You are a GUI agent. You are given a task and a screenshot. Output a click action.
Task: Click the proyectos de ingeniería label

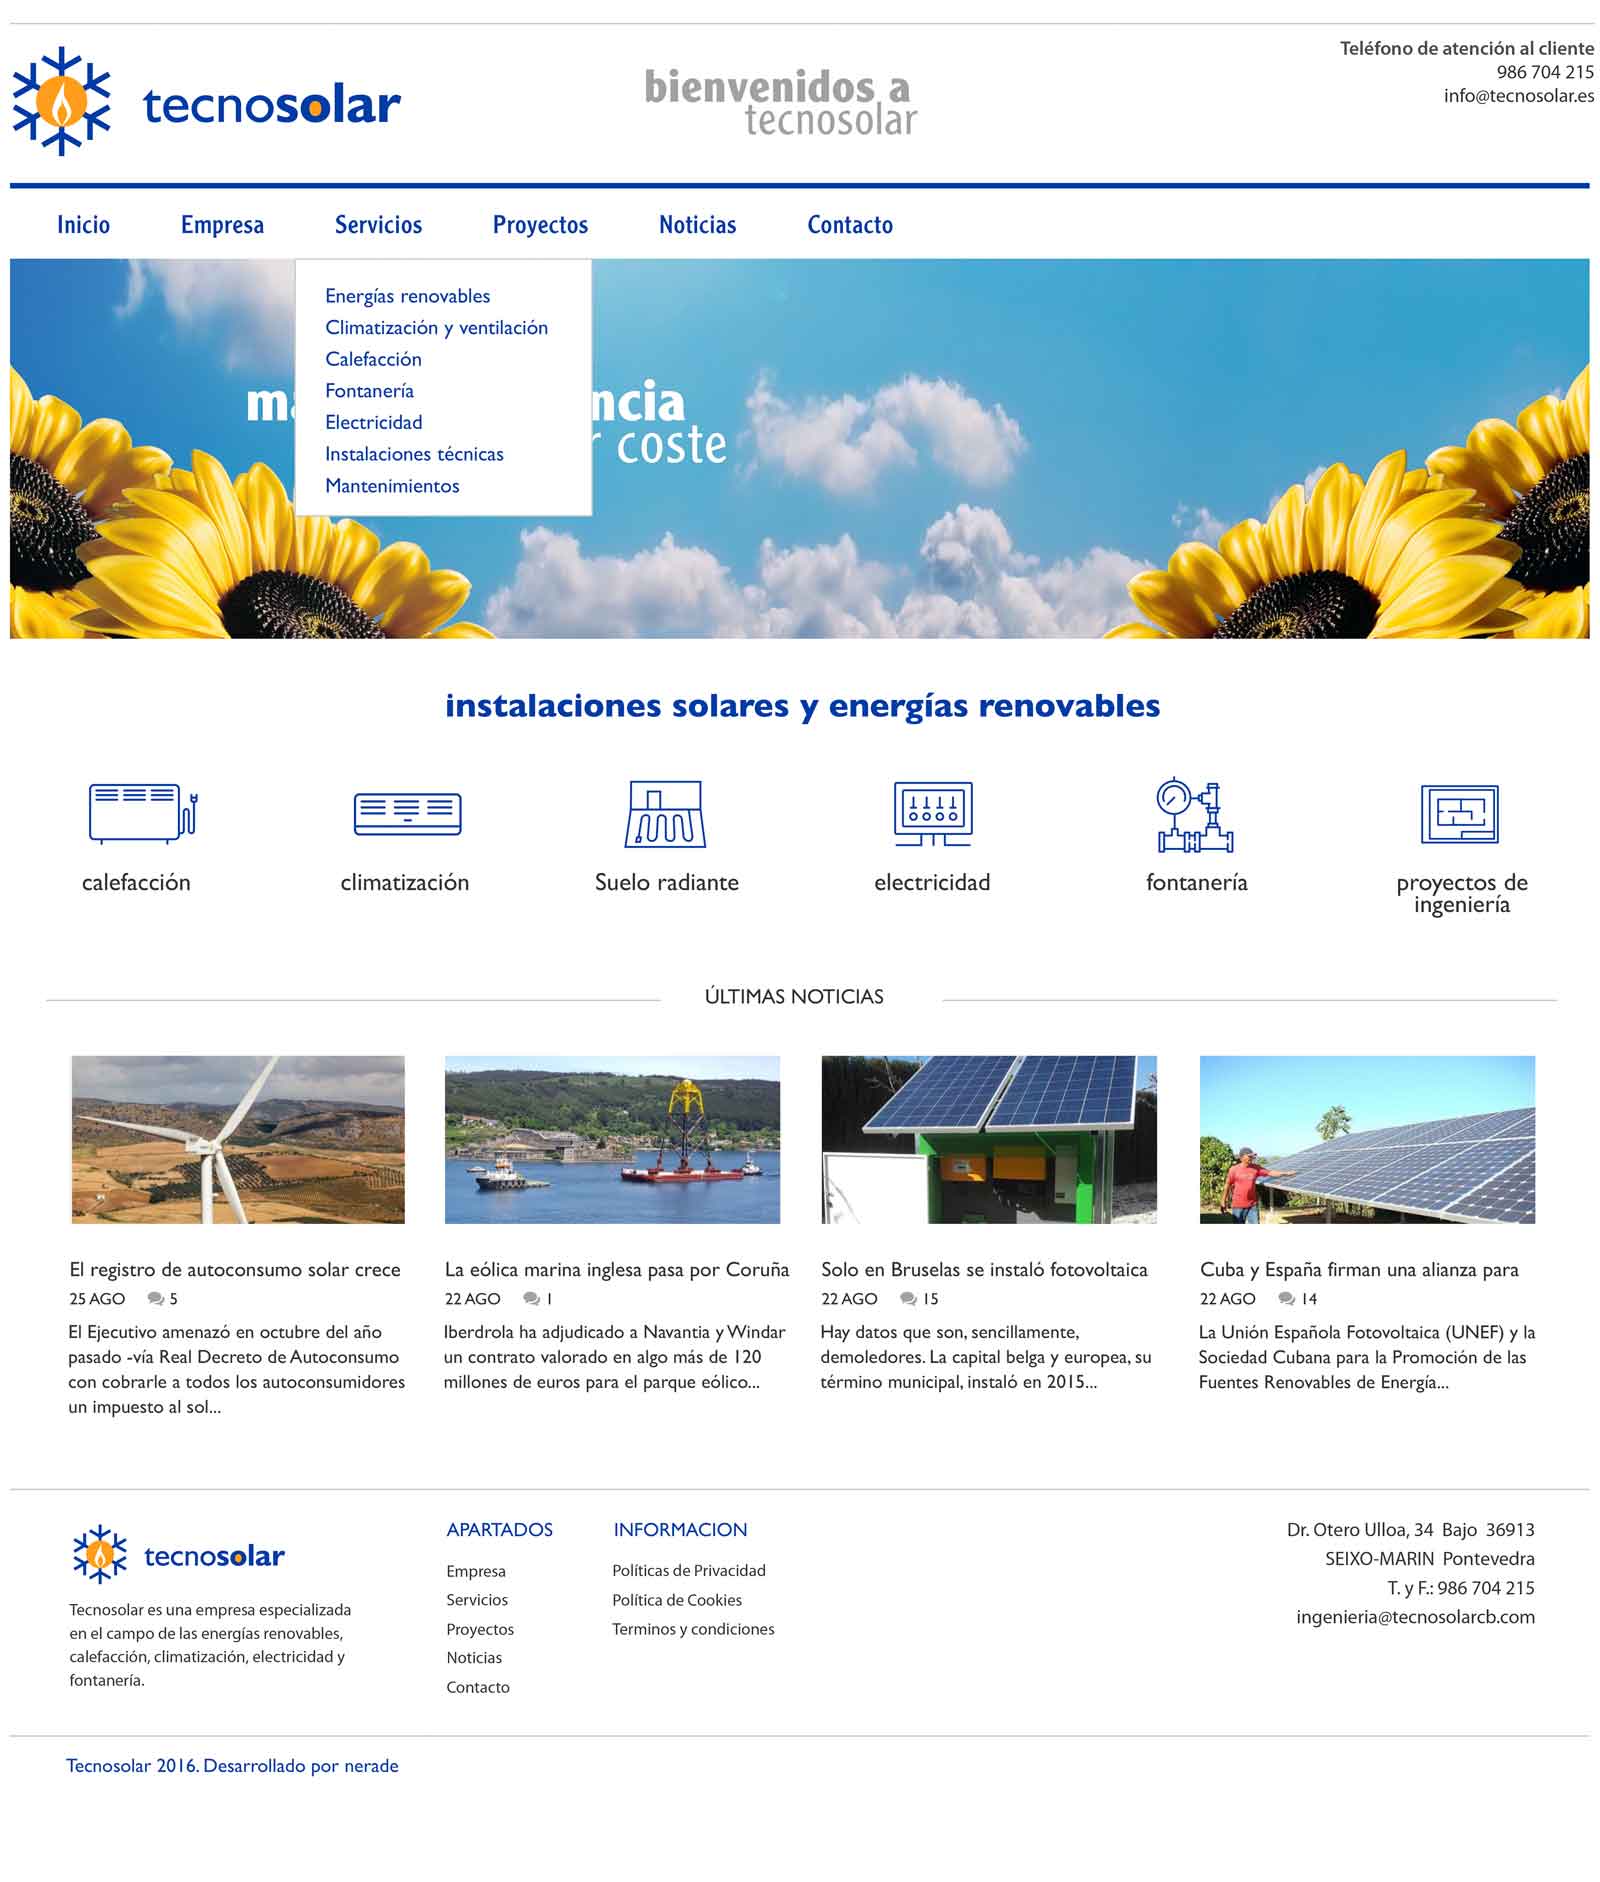pos(1461,894)
